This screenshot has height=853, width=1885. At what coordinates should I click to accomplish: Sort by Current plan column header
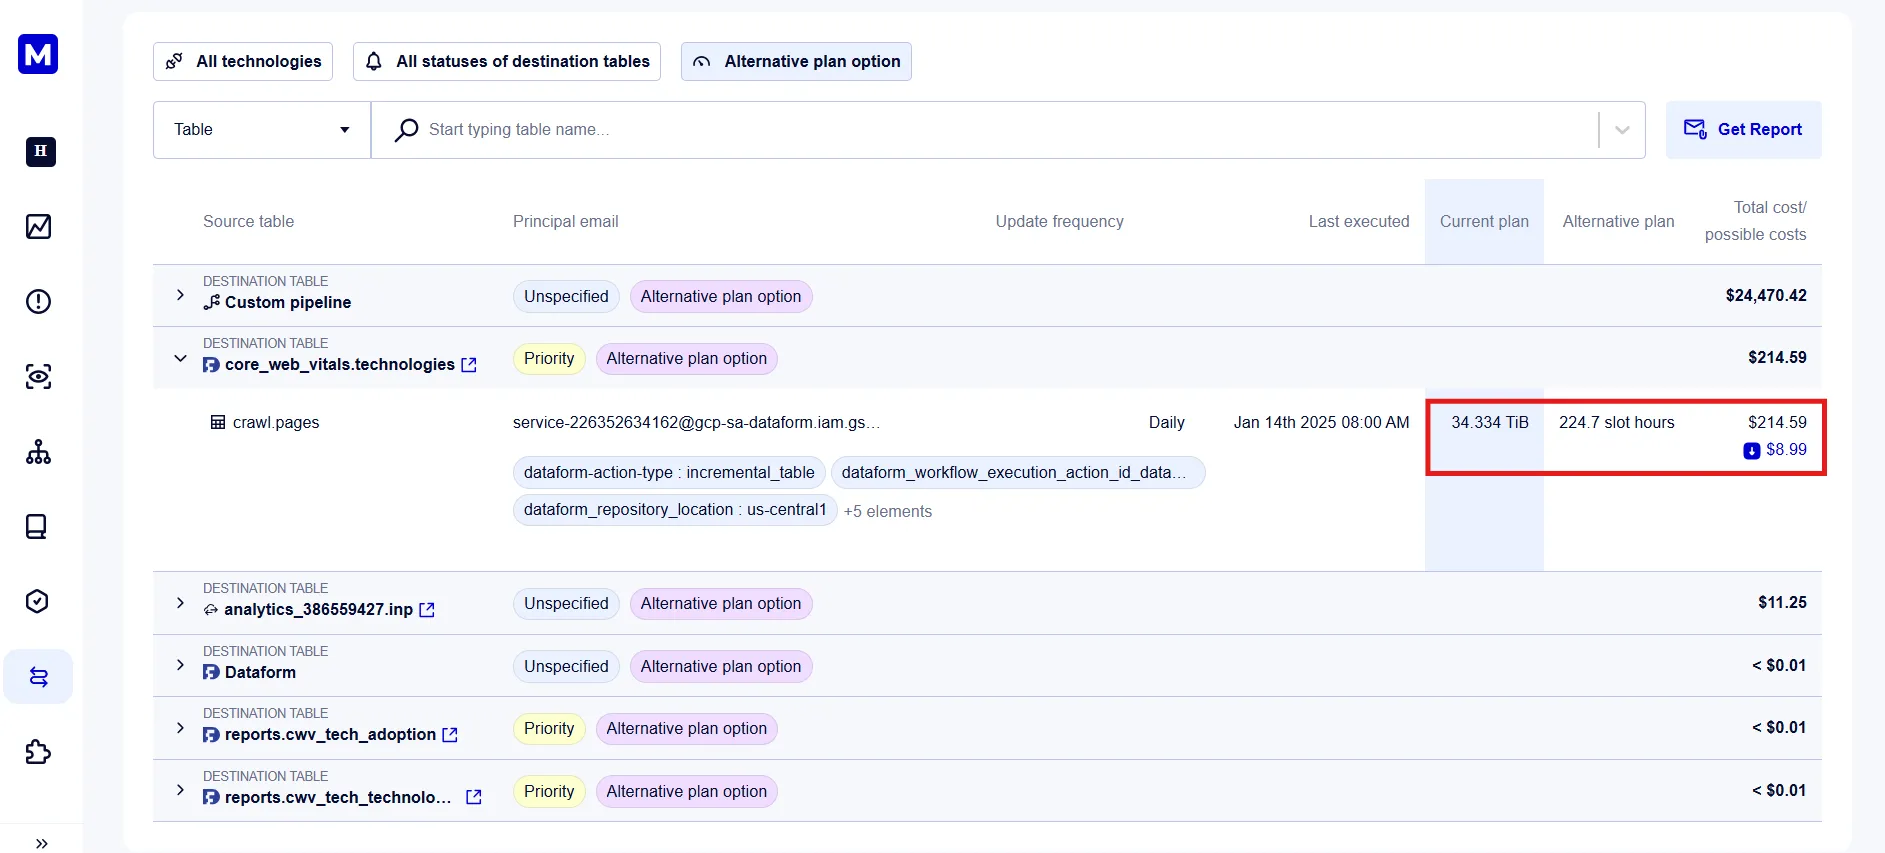pyautogui.click(x=1484, y=222)
